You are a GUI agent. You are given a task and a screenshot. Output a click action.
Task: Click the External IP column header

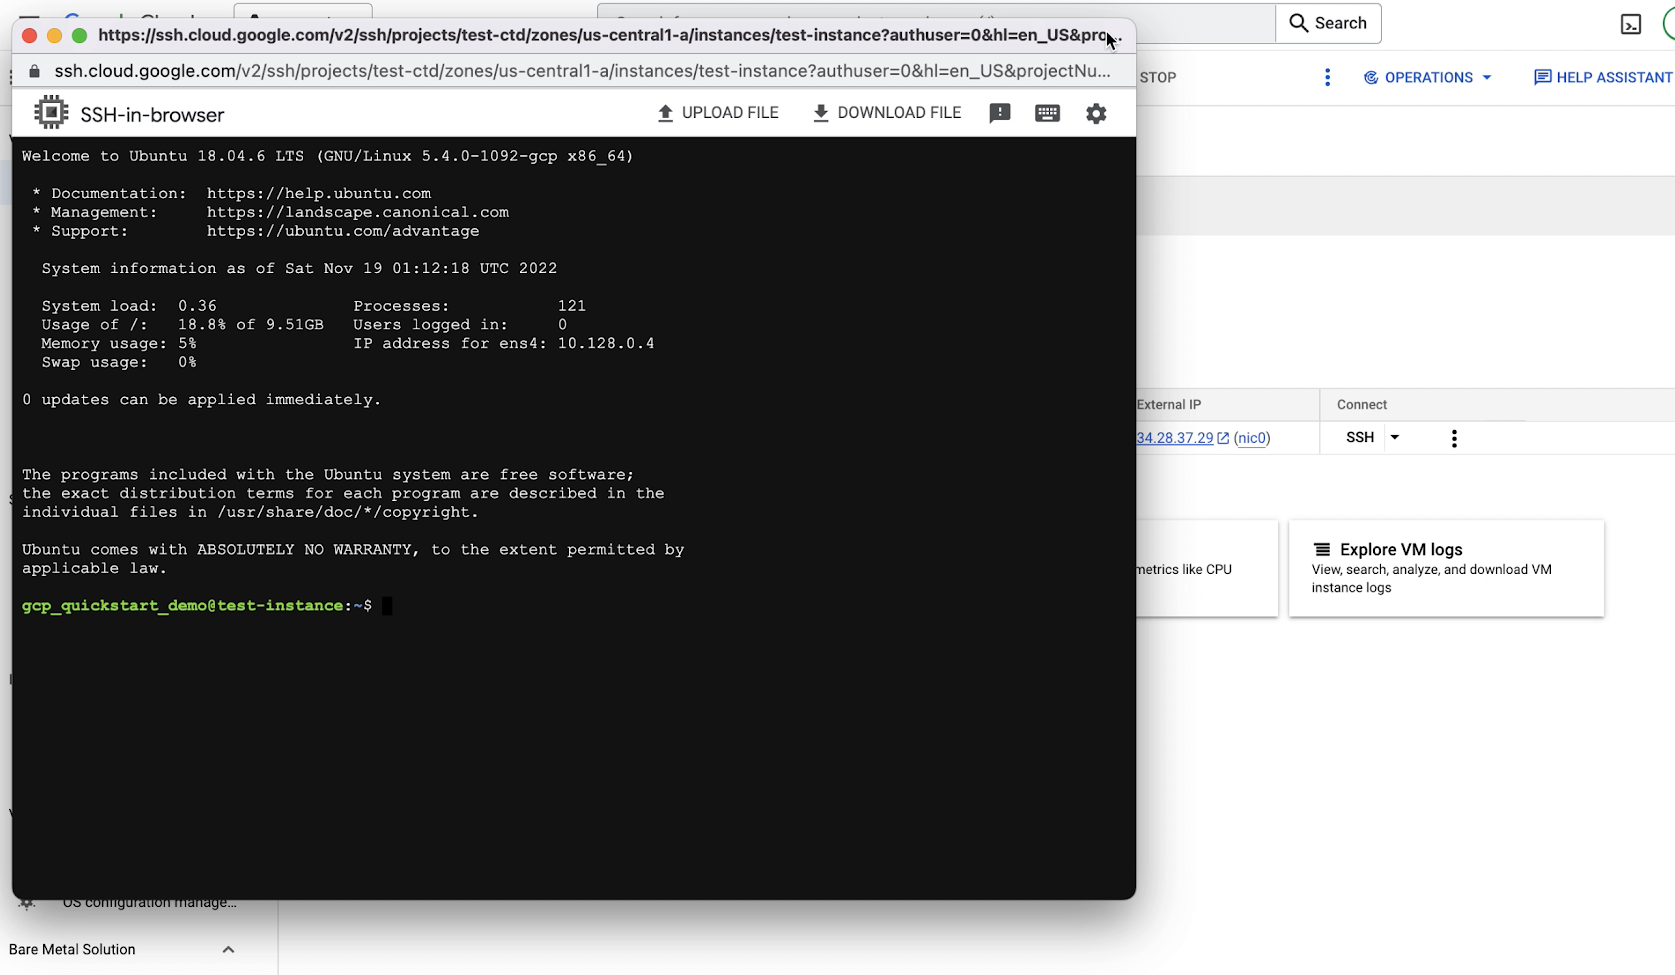[x=1169, y=405]
